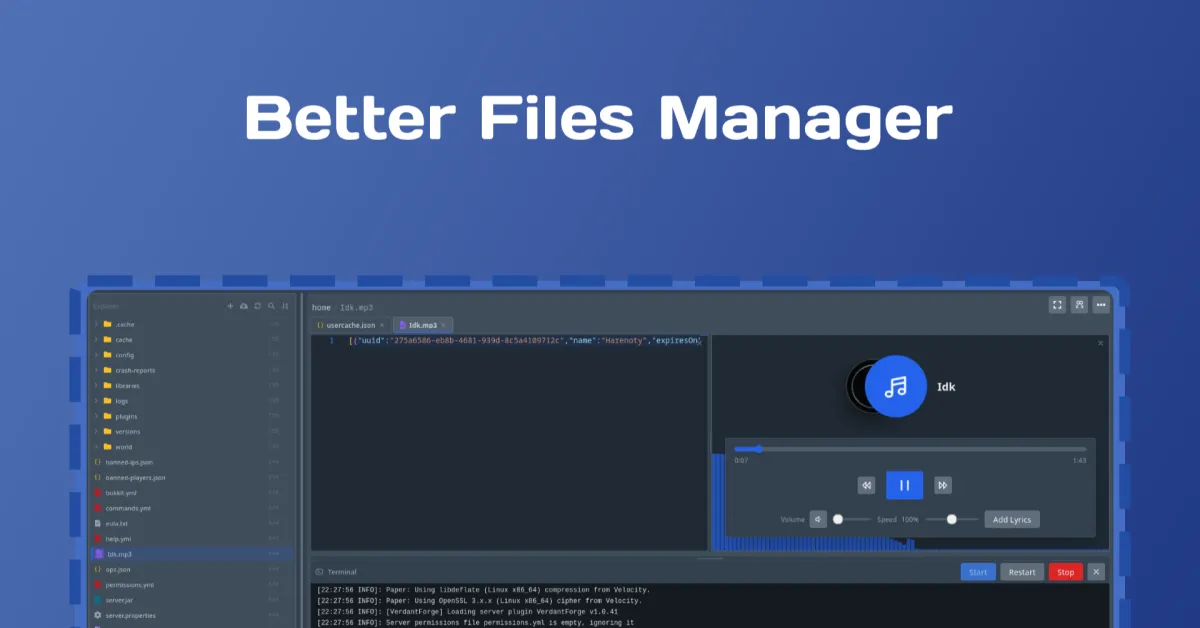The image size is (1200, 628).
Task: Open the options dots for logs folder
Action: pyautogui.click(x=274, y=401)
